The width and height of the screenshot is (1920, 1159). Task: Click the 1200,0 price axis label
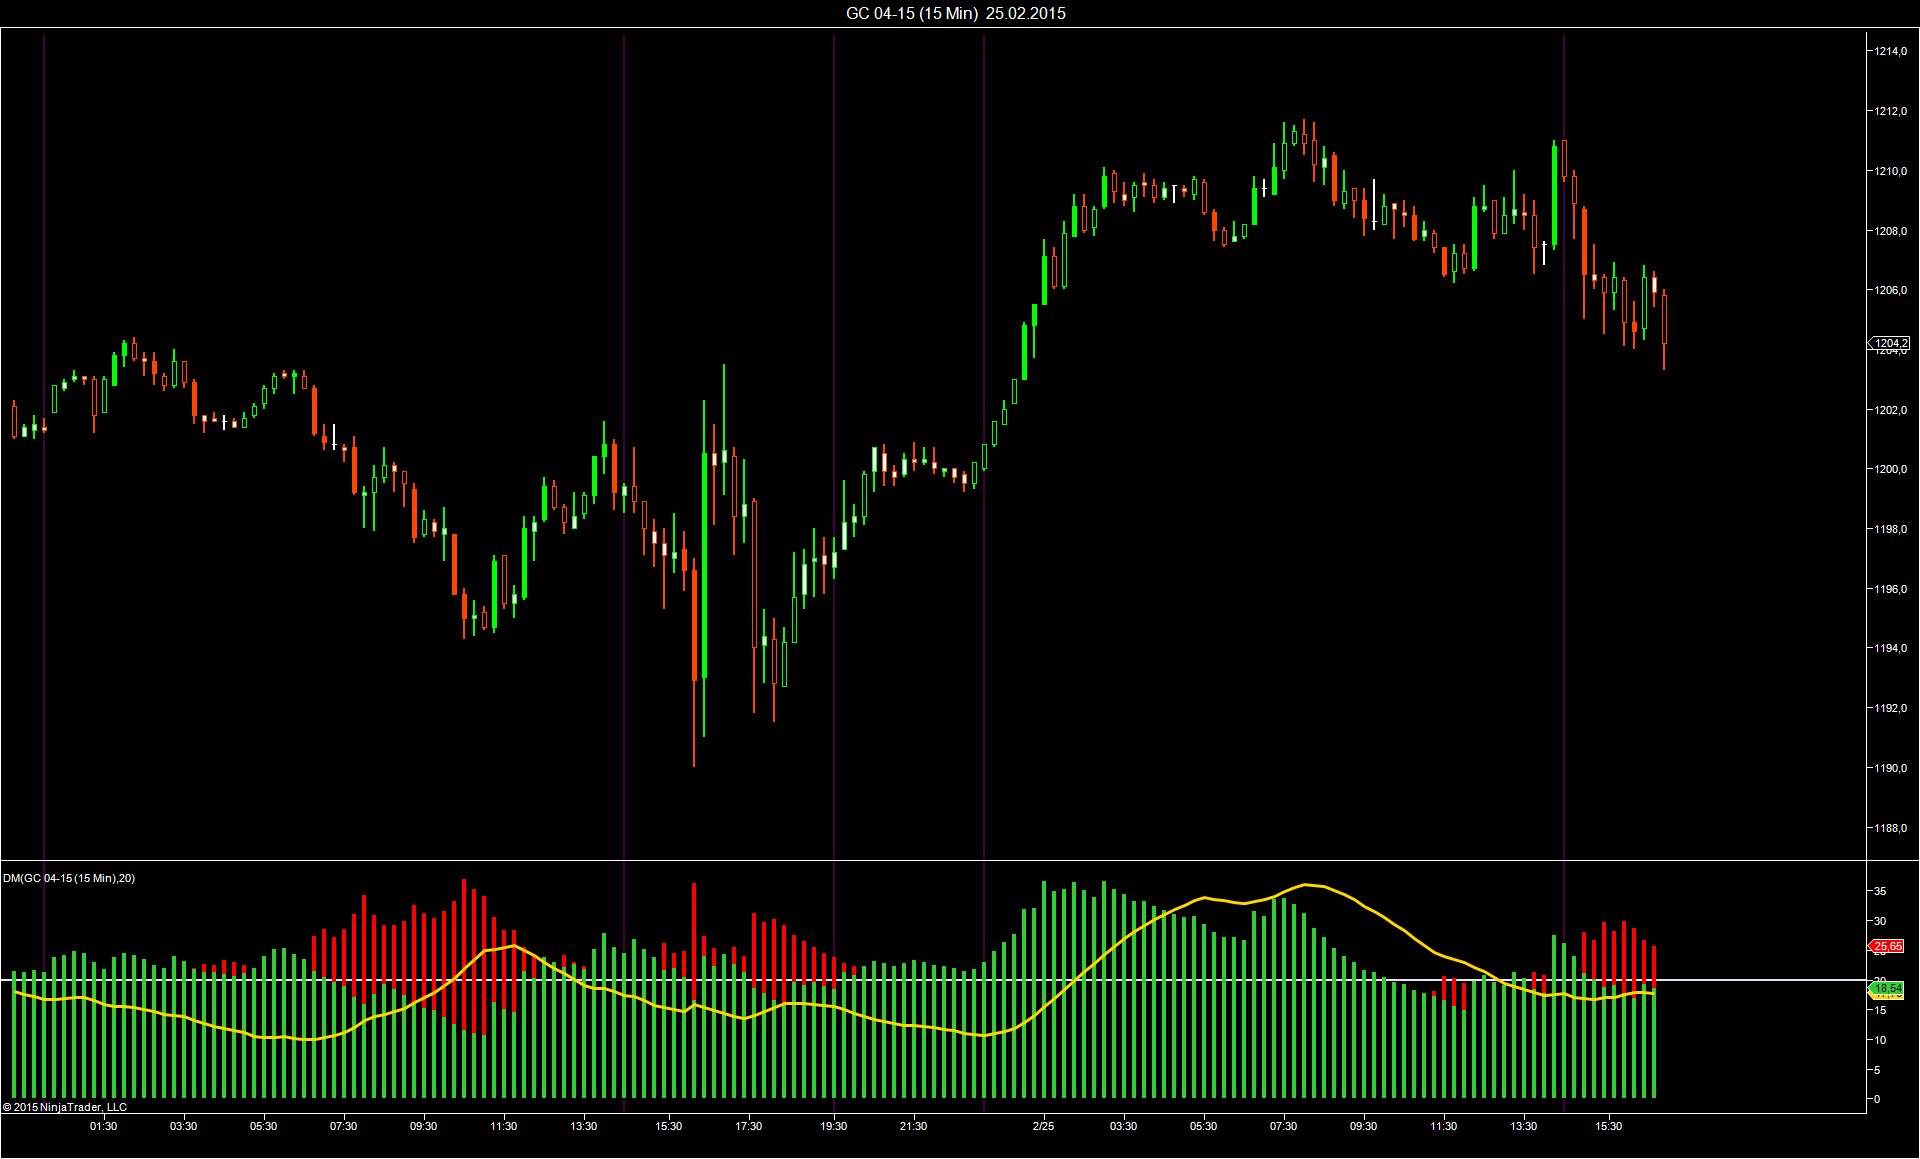1890,469
